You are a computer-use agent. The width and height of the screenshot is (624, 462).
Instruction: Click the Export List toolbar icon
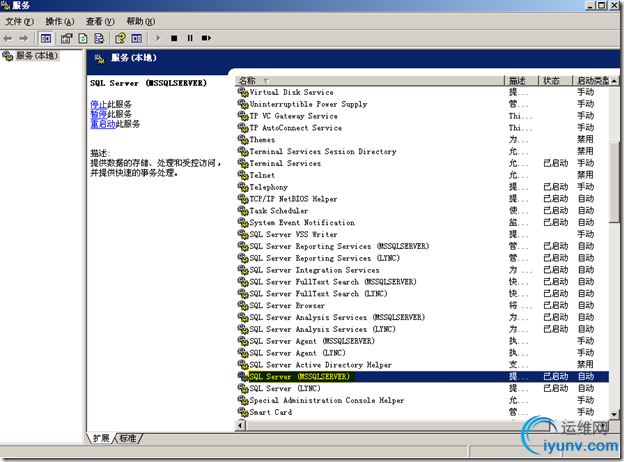99,39
